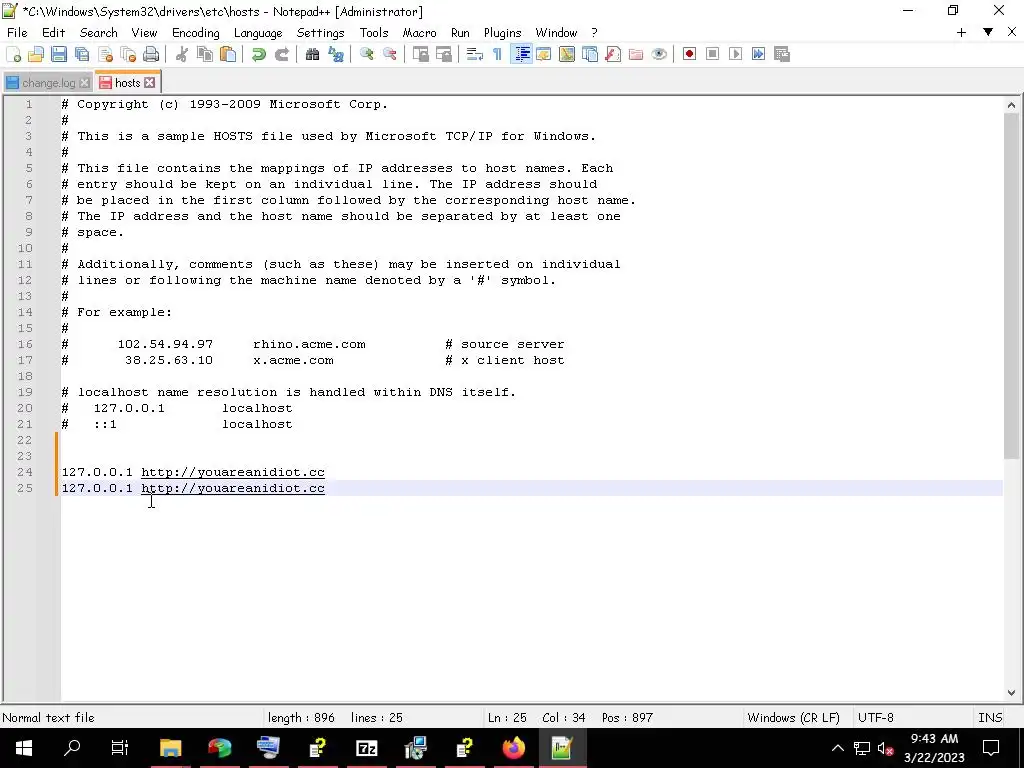1024x768 pixels.
Task: Click the Open file toolbar icon
Action: [36, 54]
